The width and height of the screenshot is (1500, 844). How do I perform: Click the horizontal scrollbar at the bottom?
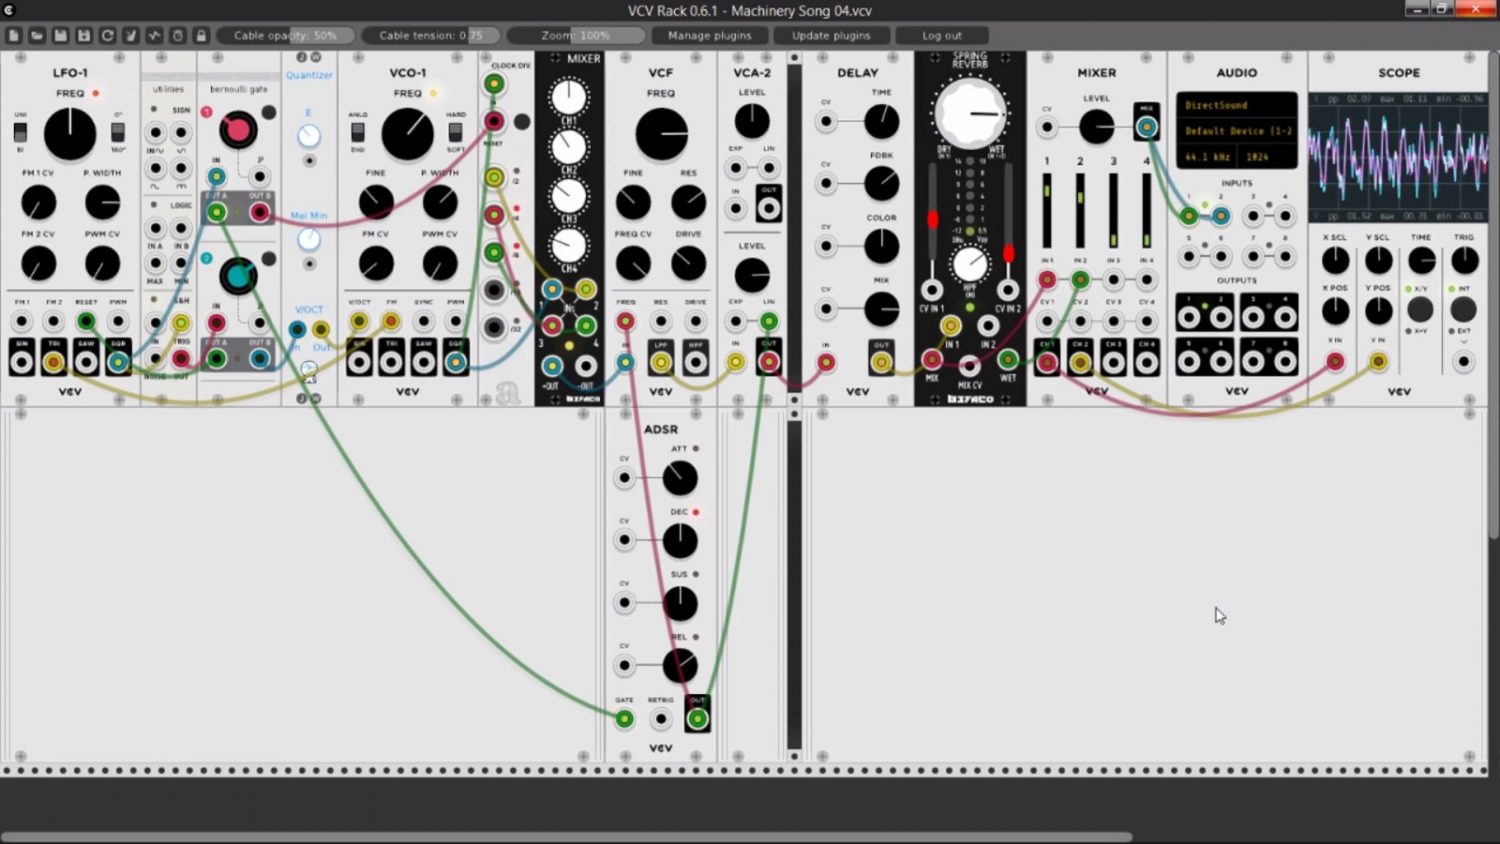point(566,837)
